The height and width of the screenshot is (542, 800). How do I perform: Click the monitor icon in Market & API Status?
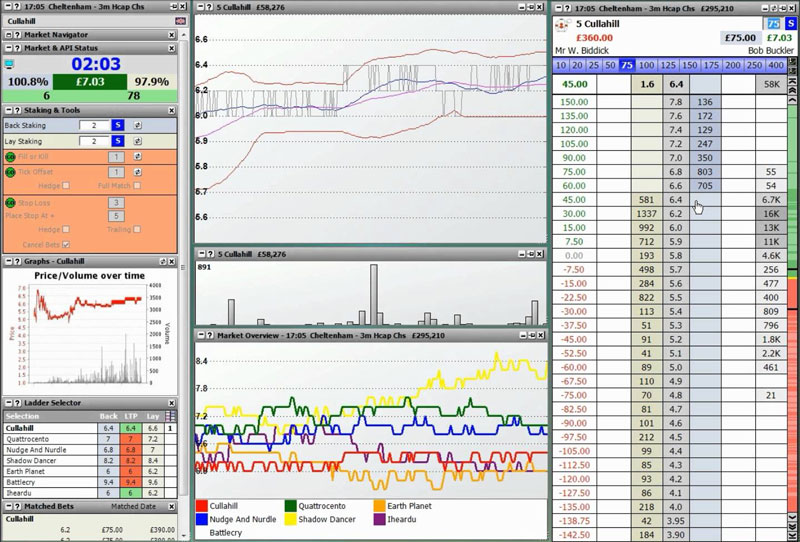pyautogui.click(x=10, y=64)
